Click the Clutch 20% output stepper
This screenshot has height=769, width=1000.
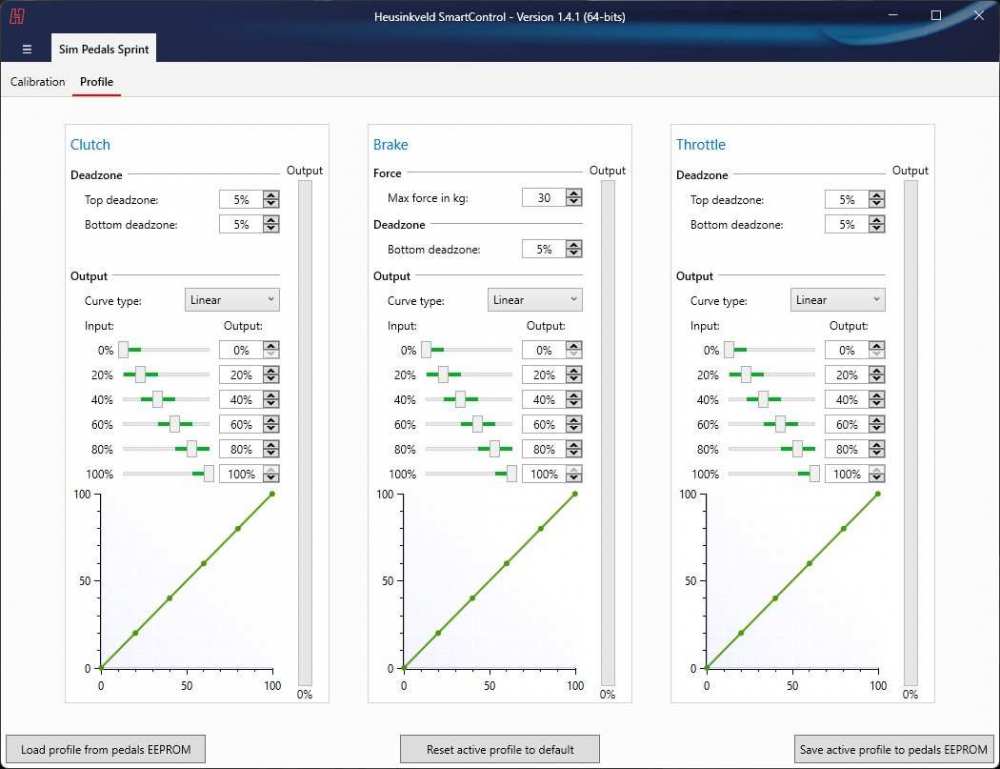[x=271, y=374]
